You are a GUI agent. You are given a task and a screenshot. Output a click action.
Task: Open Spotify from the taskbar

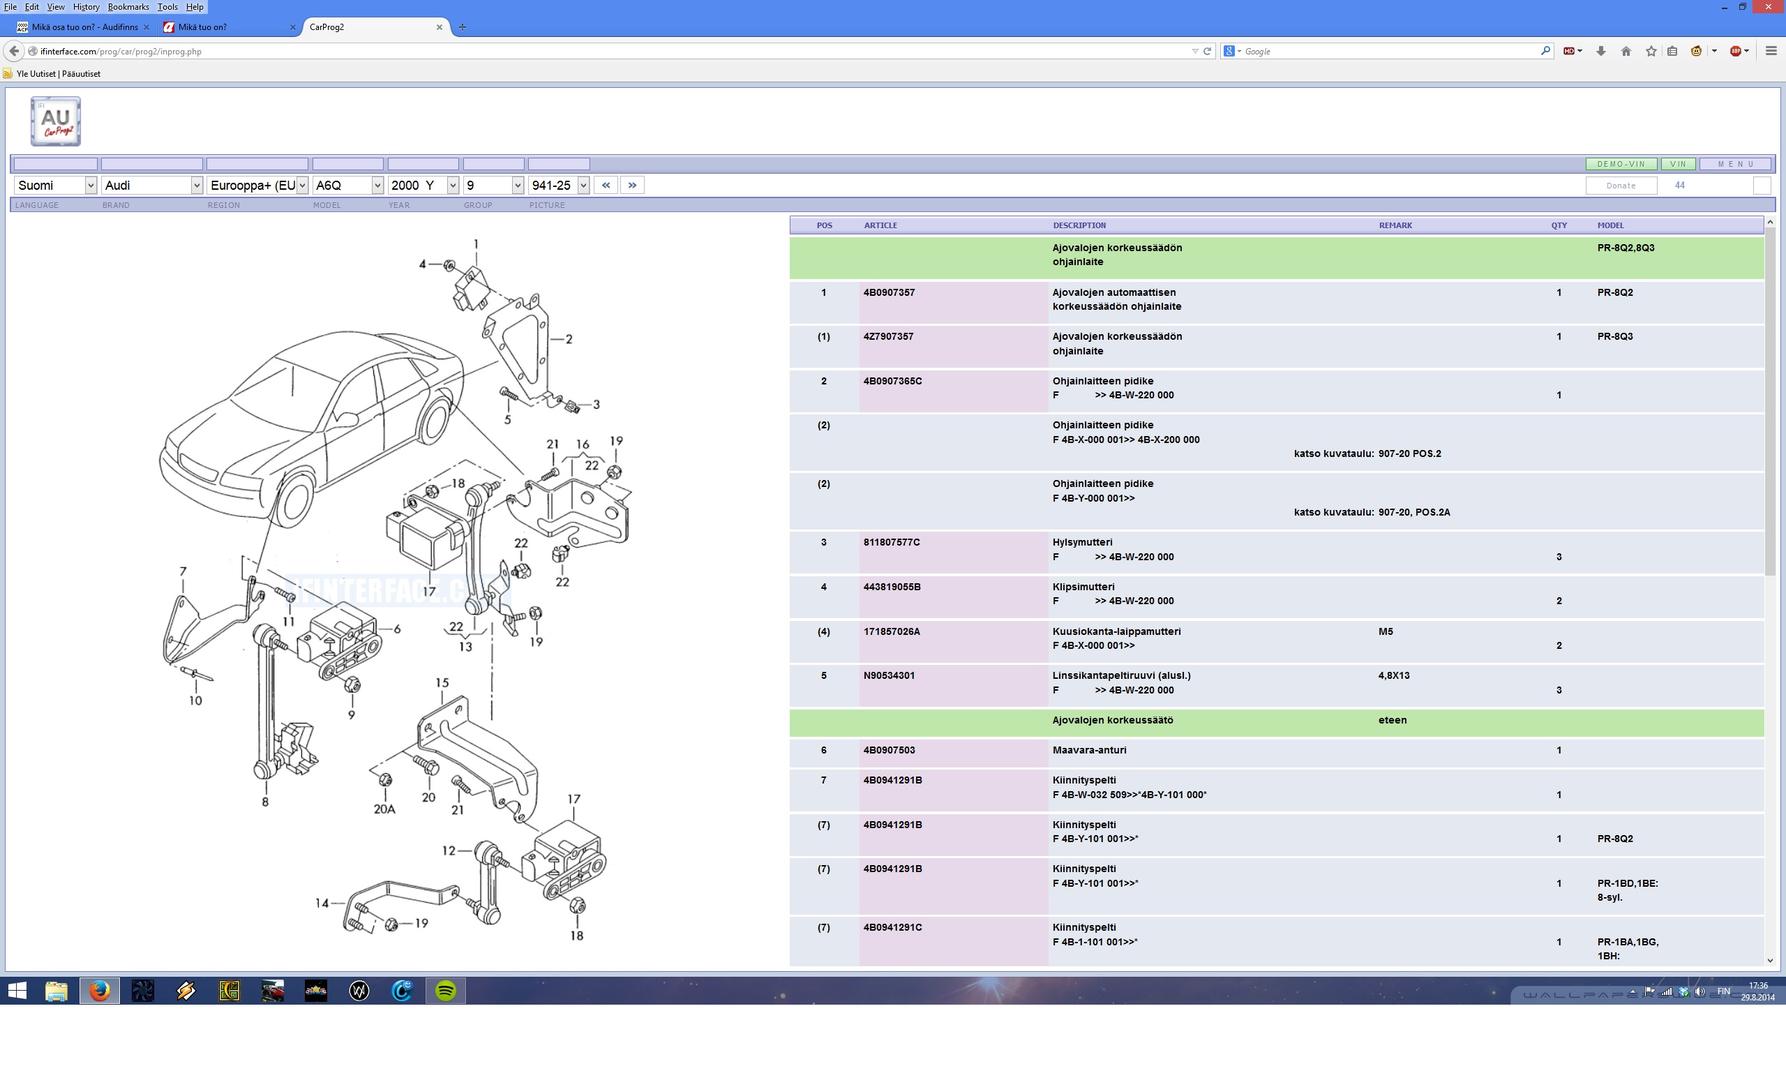[445, 990]
